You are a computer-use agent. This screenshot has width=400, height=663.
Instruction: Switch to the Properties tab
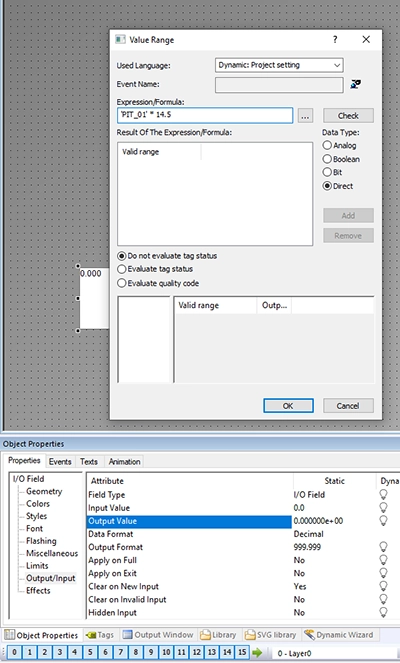coord(24,461)
